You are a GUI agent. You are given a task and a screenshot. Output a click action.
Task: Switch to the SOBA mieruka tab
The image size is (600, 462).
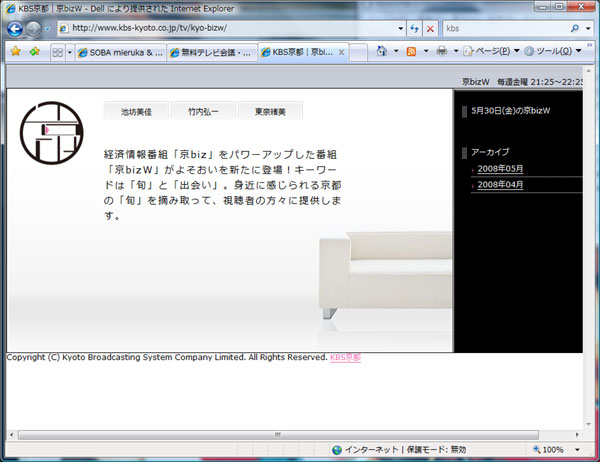[x=120, y=53]
